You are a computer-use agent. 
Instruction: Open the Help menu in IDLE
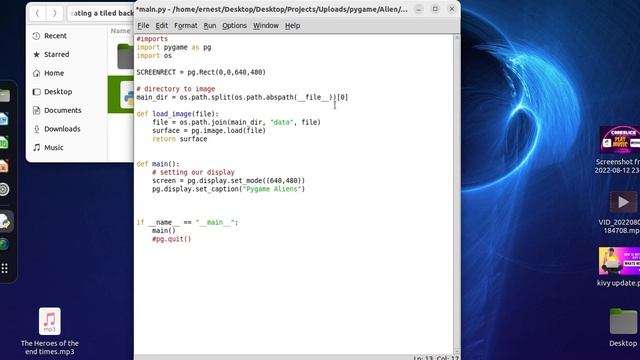pyautogui.click(x=292, y=25)
